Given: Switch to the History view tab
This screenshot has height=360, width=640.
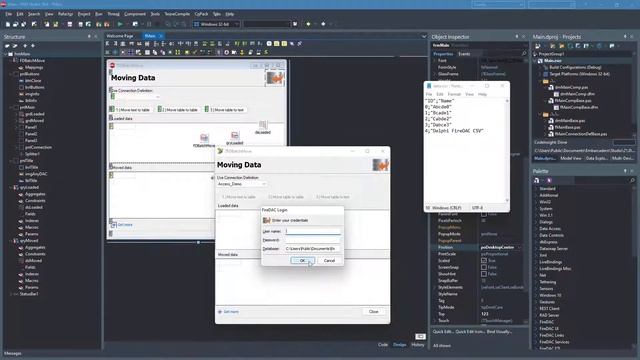Looking at the screenshot, I should click(x=418, y=345).
